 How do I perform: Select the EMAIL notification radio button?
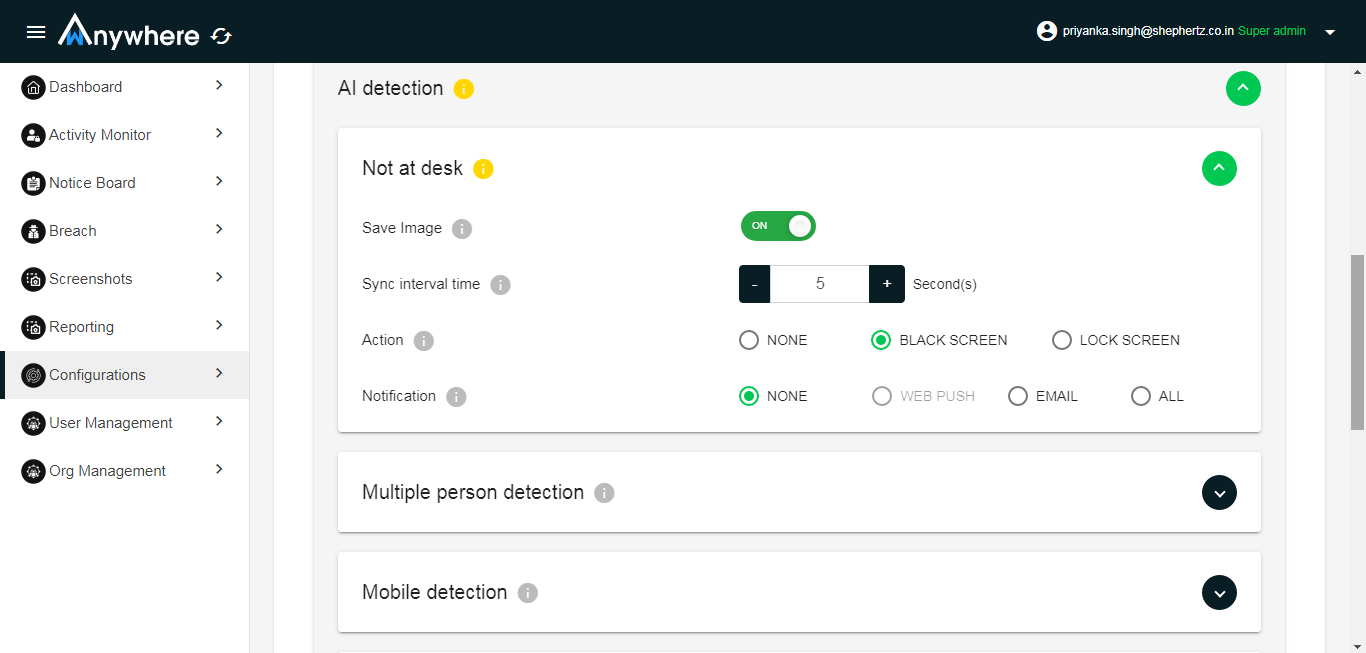click(x=1017, y=396)
